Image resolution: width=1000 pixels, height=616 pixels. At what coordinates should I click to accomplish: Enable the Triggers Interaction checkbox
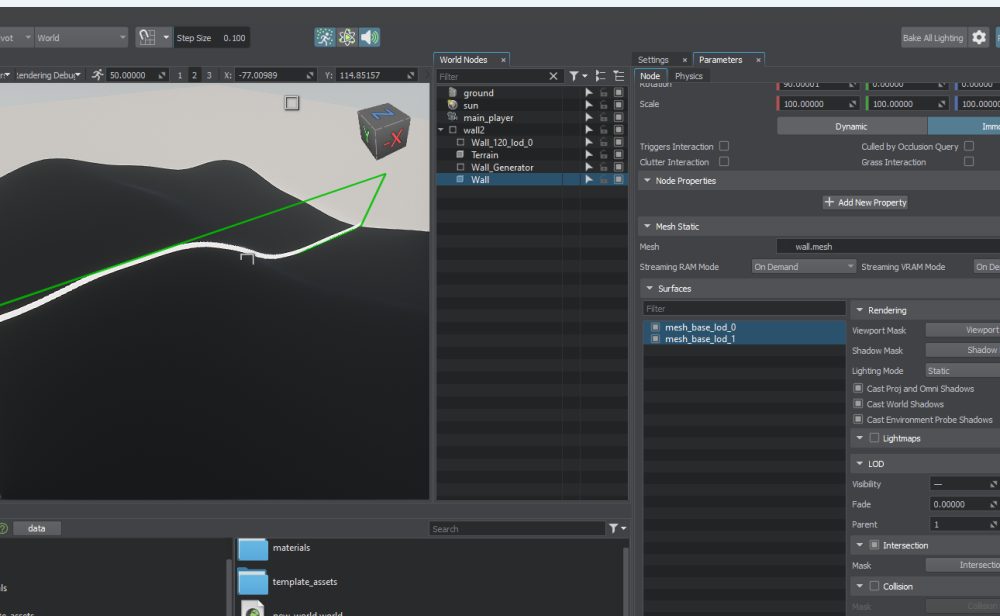724,146
